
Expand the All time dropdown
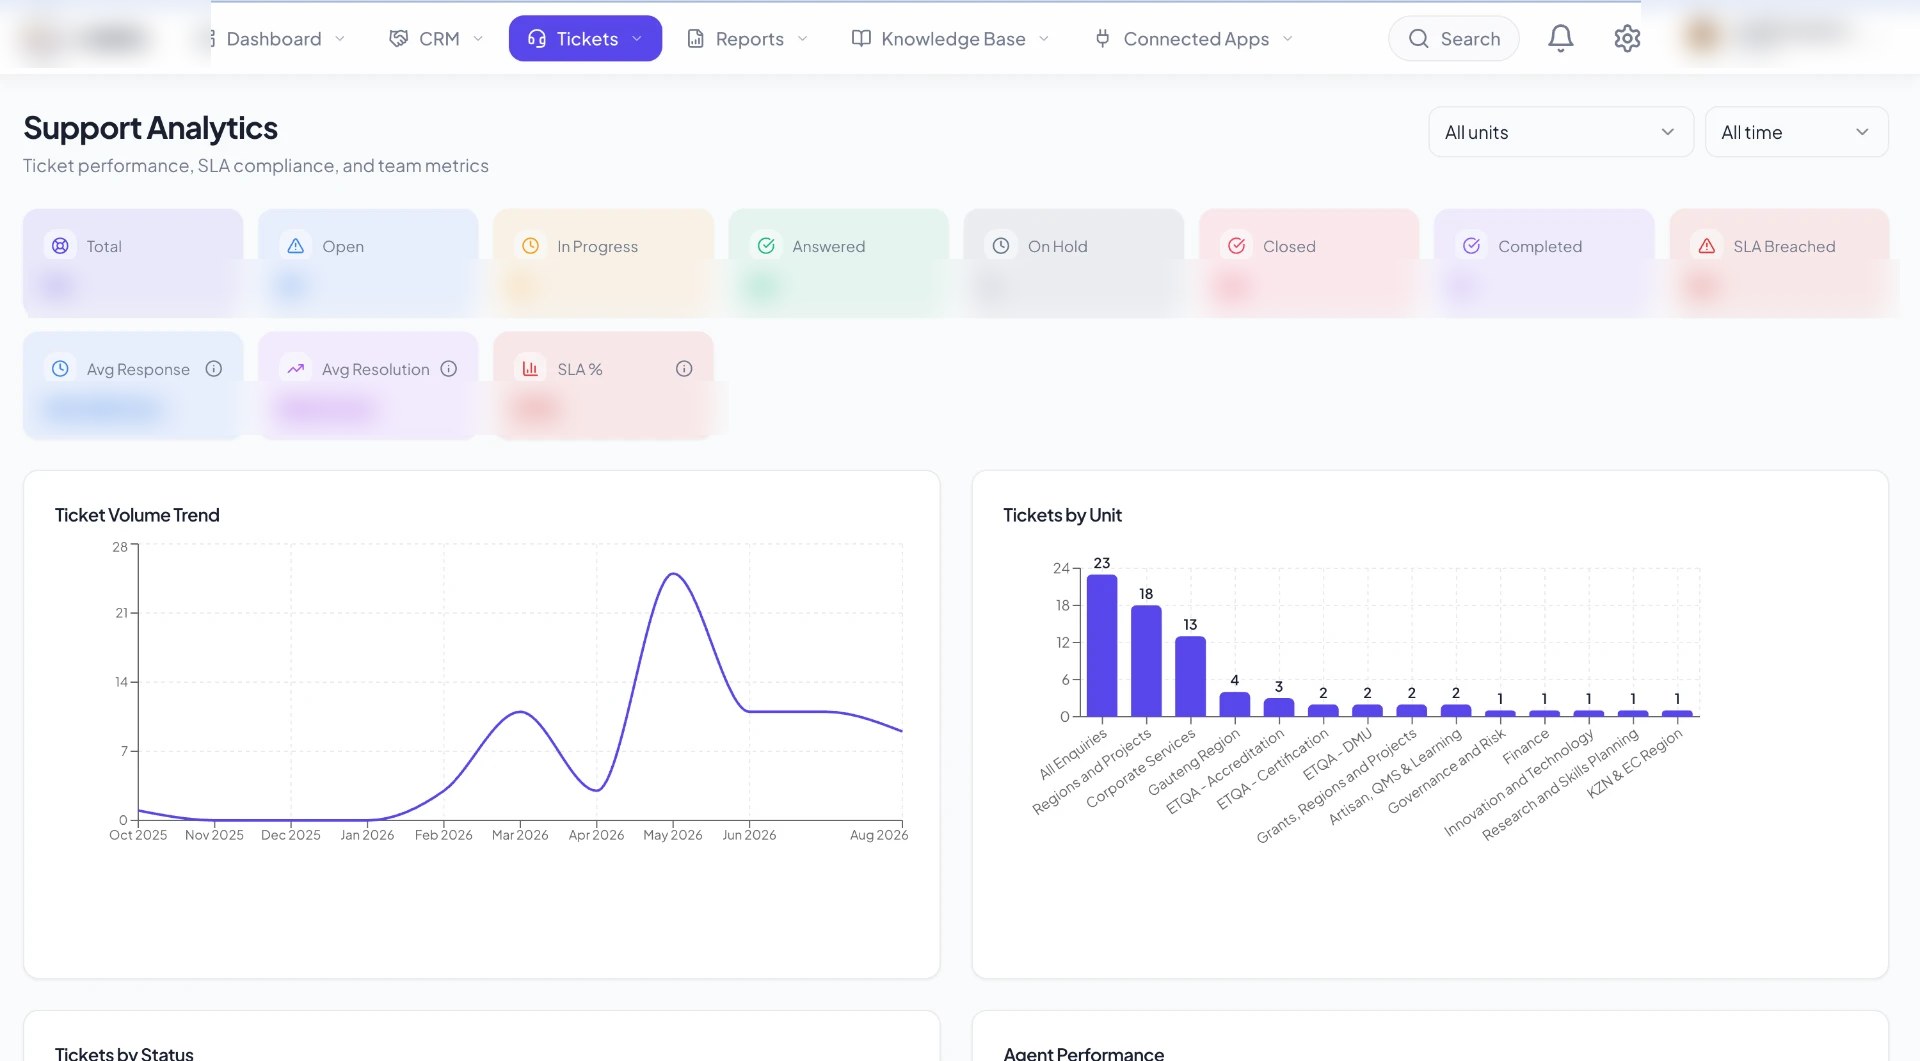tap(1796, 132)
